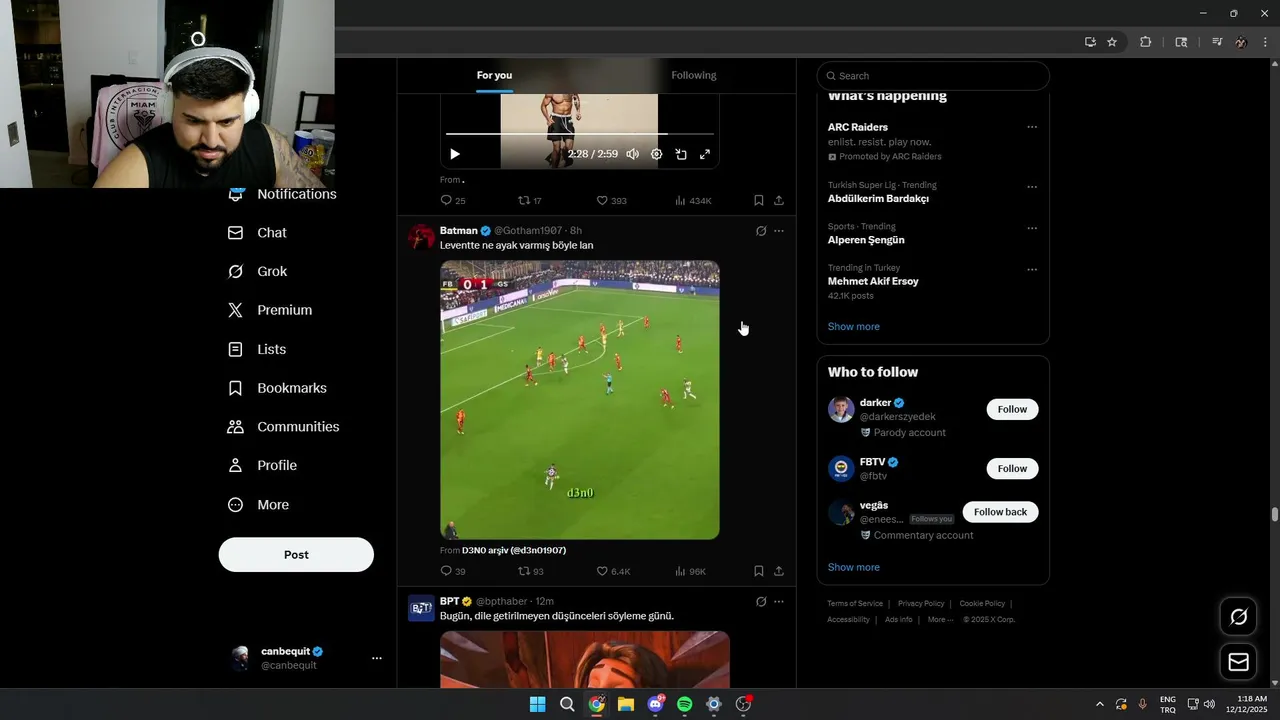View analytics of Batman's 96K-view post
This screenshot has width=1280, height=720.
[x=691, y=572]
